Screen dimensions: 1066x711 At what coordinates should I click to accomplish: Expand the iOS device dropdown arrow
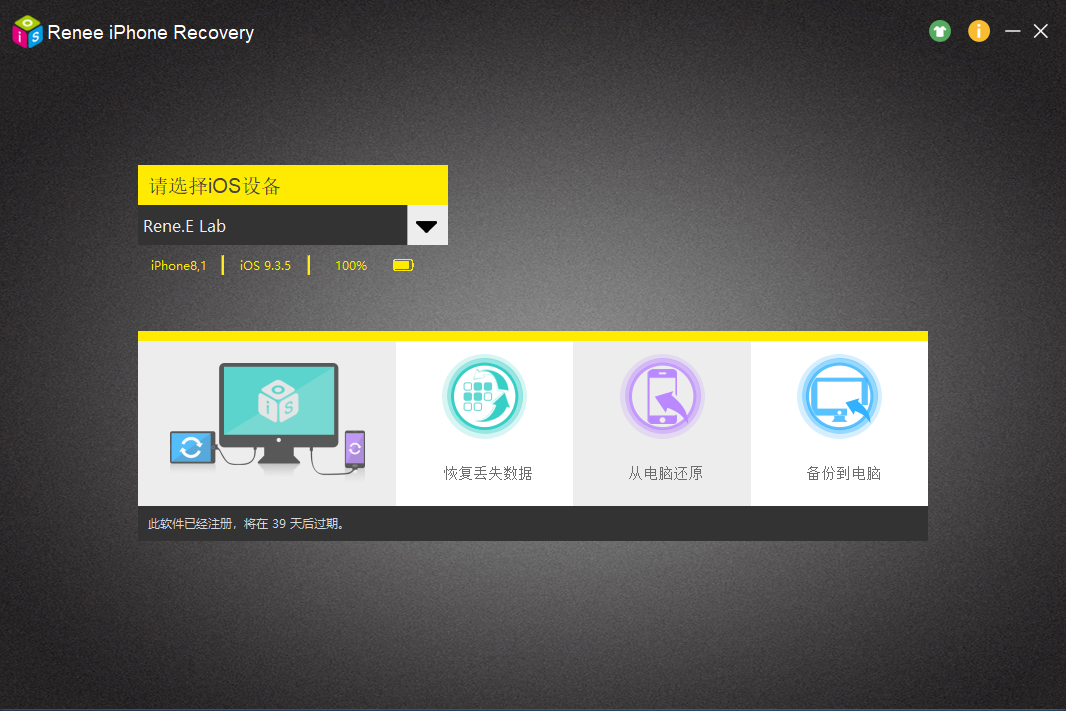click(427, 226)
